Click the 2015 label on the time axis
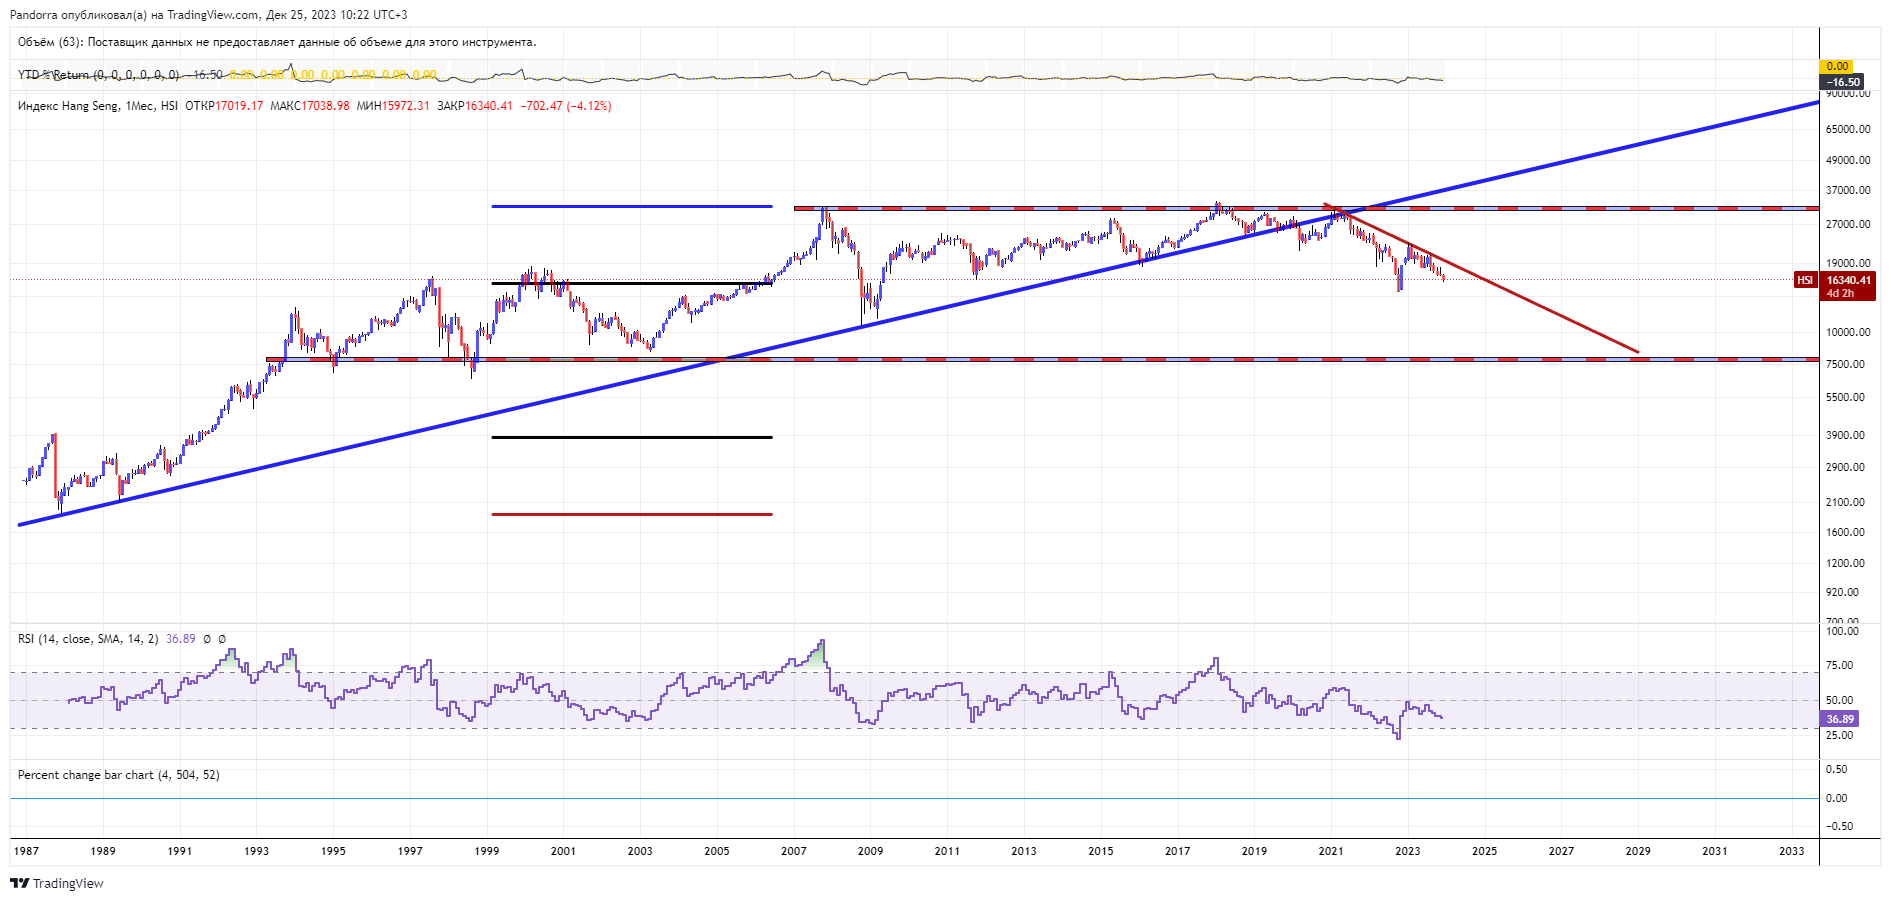 [x=1101, y=851]
